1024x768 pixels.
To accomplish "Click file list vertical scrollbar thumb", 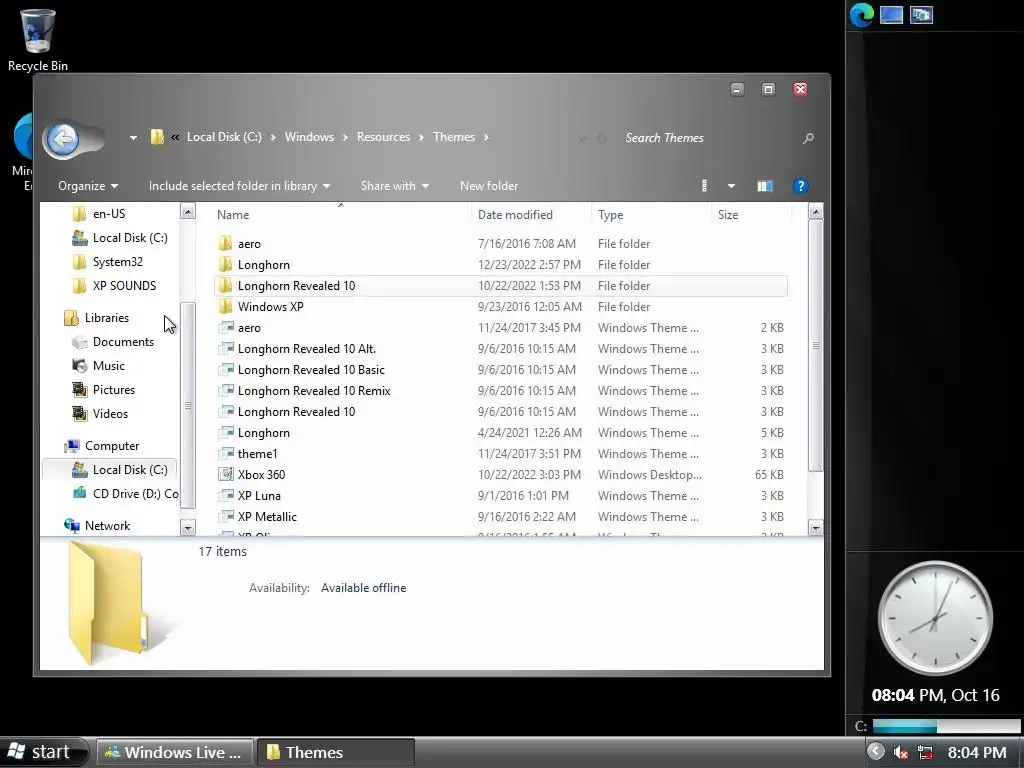I will [x=816, y=345].
